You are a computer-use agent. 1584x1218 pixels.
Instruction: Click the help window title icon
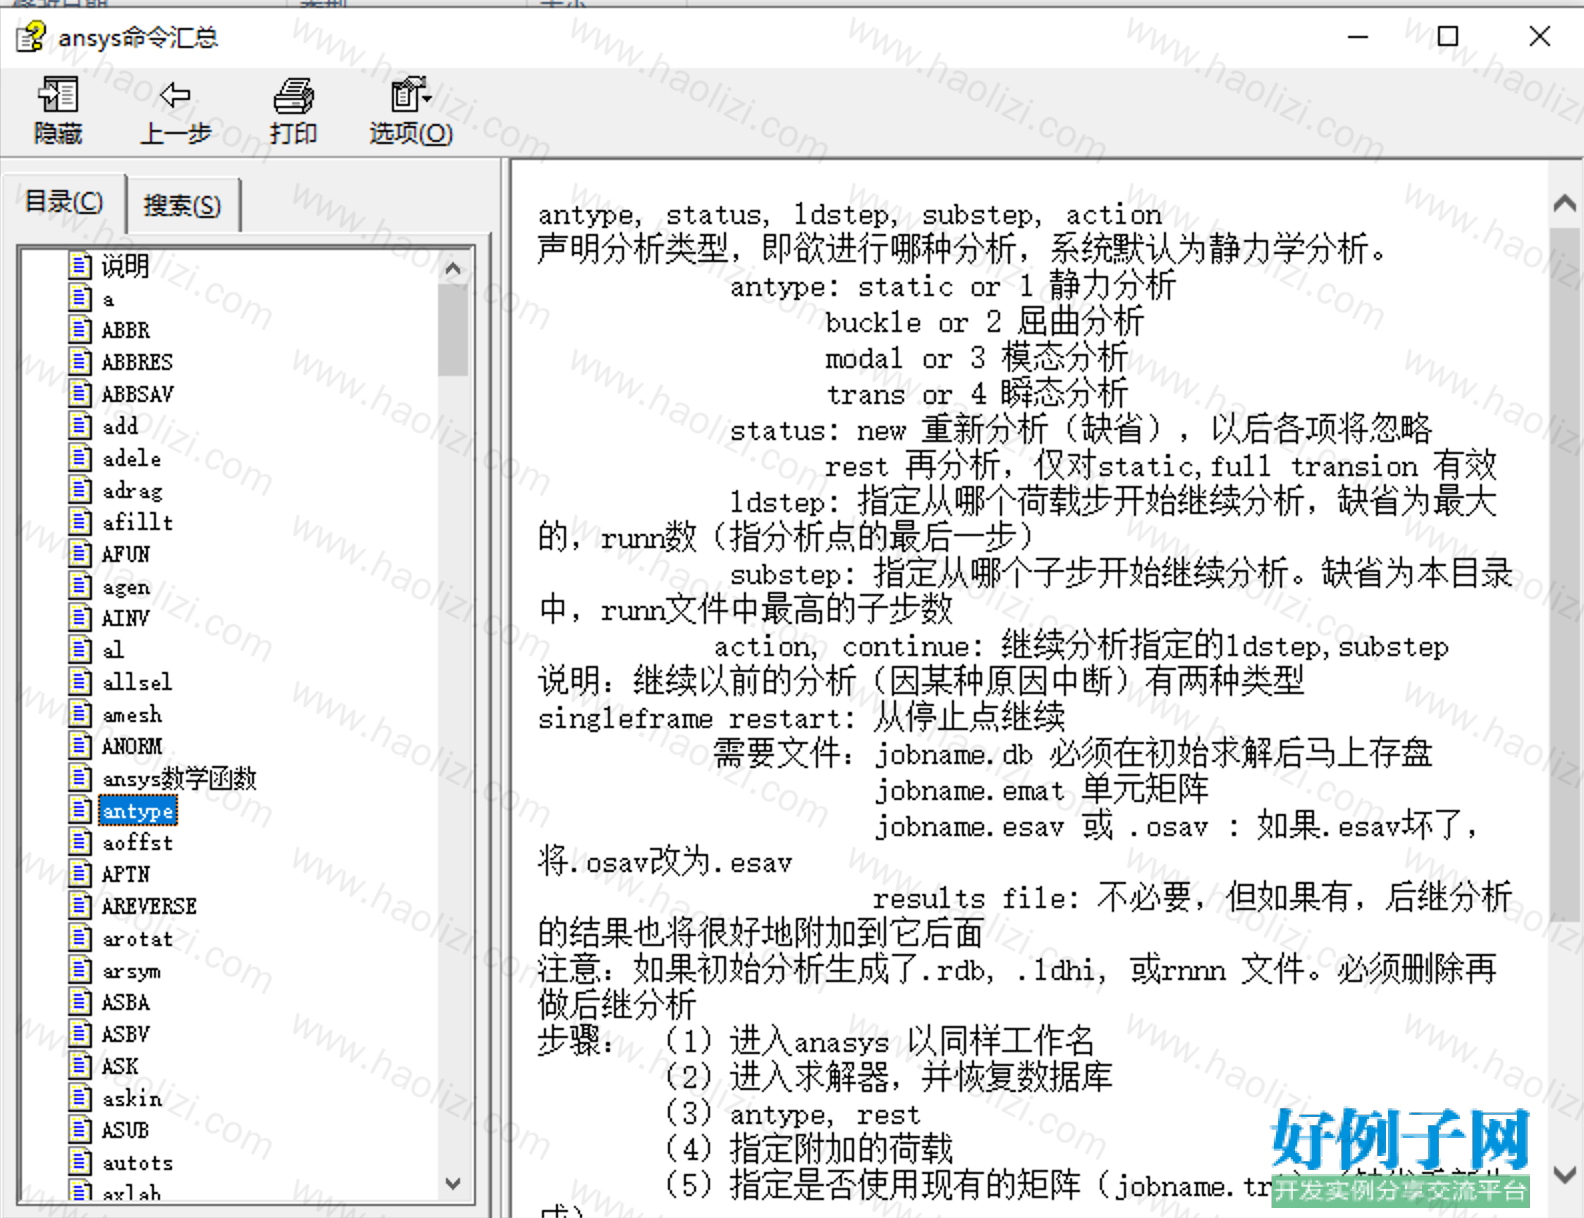(31, 37)
